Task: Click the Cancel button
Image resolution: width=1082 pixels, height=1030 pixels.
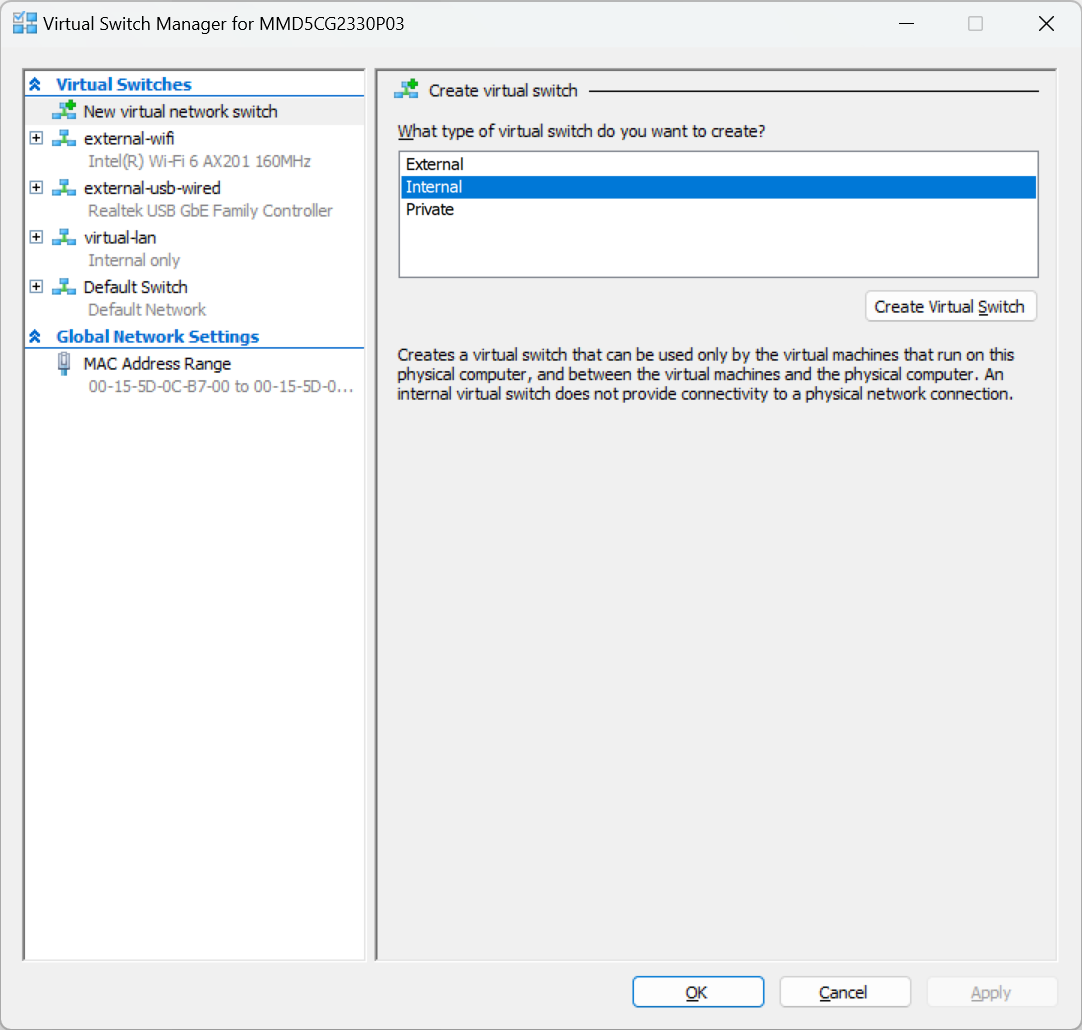Action: tap(844, 992)
